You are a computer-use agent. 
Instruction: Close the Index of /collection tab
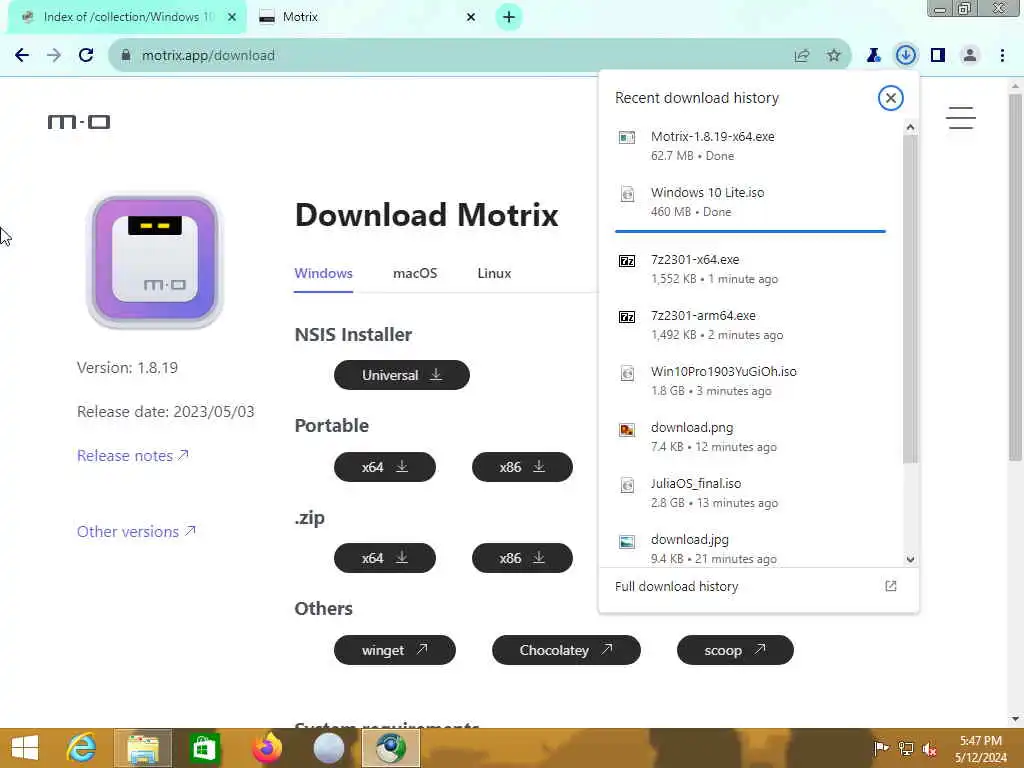pos(232,17)
